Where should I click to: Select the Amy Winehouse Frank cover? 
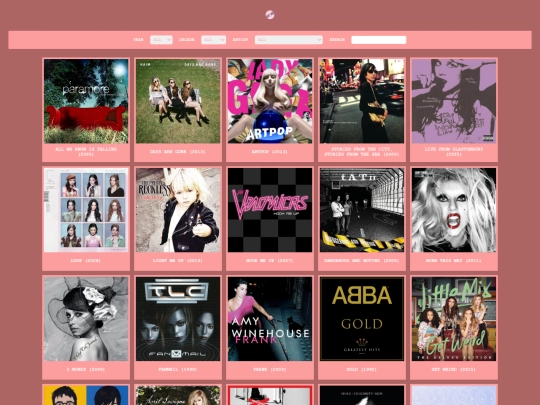coord(270,319)
